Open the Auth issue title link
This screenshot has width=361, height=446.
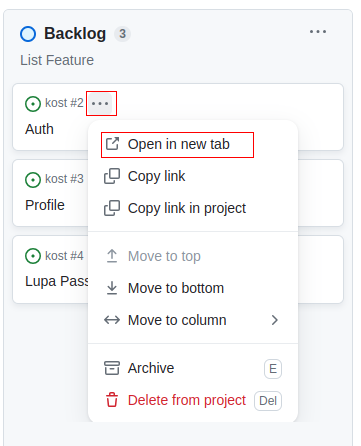39,129
